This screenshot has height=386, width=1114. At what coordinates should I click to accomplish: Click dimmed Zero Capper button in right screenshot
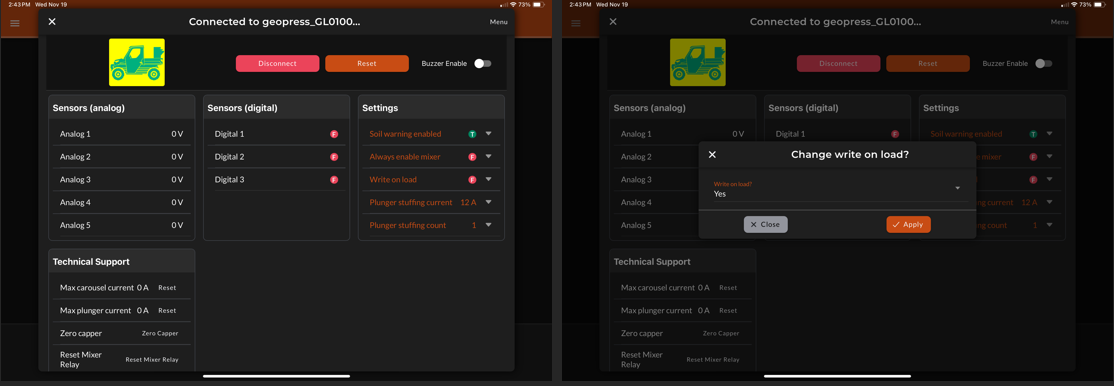721,333
